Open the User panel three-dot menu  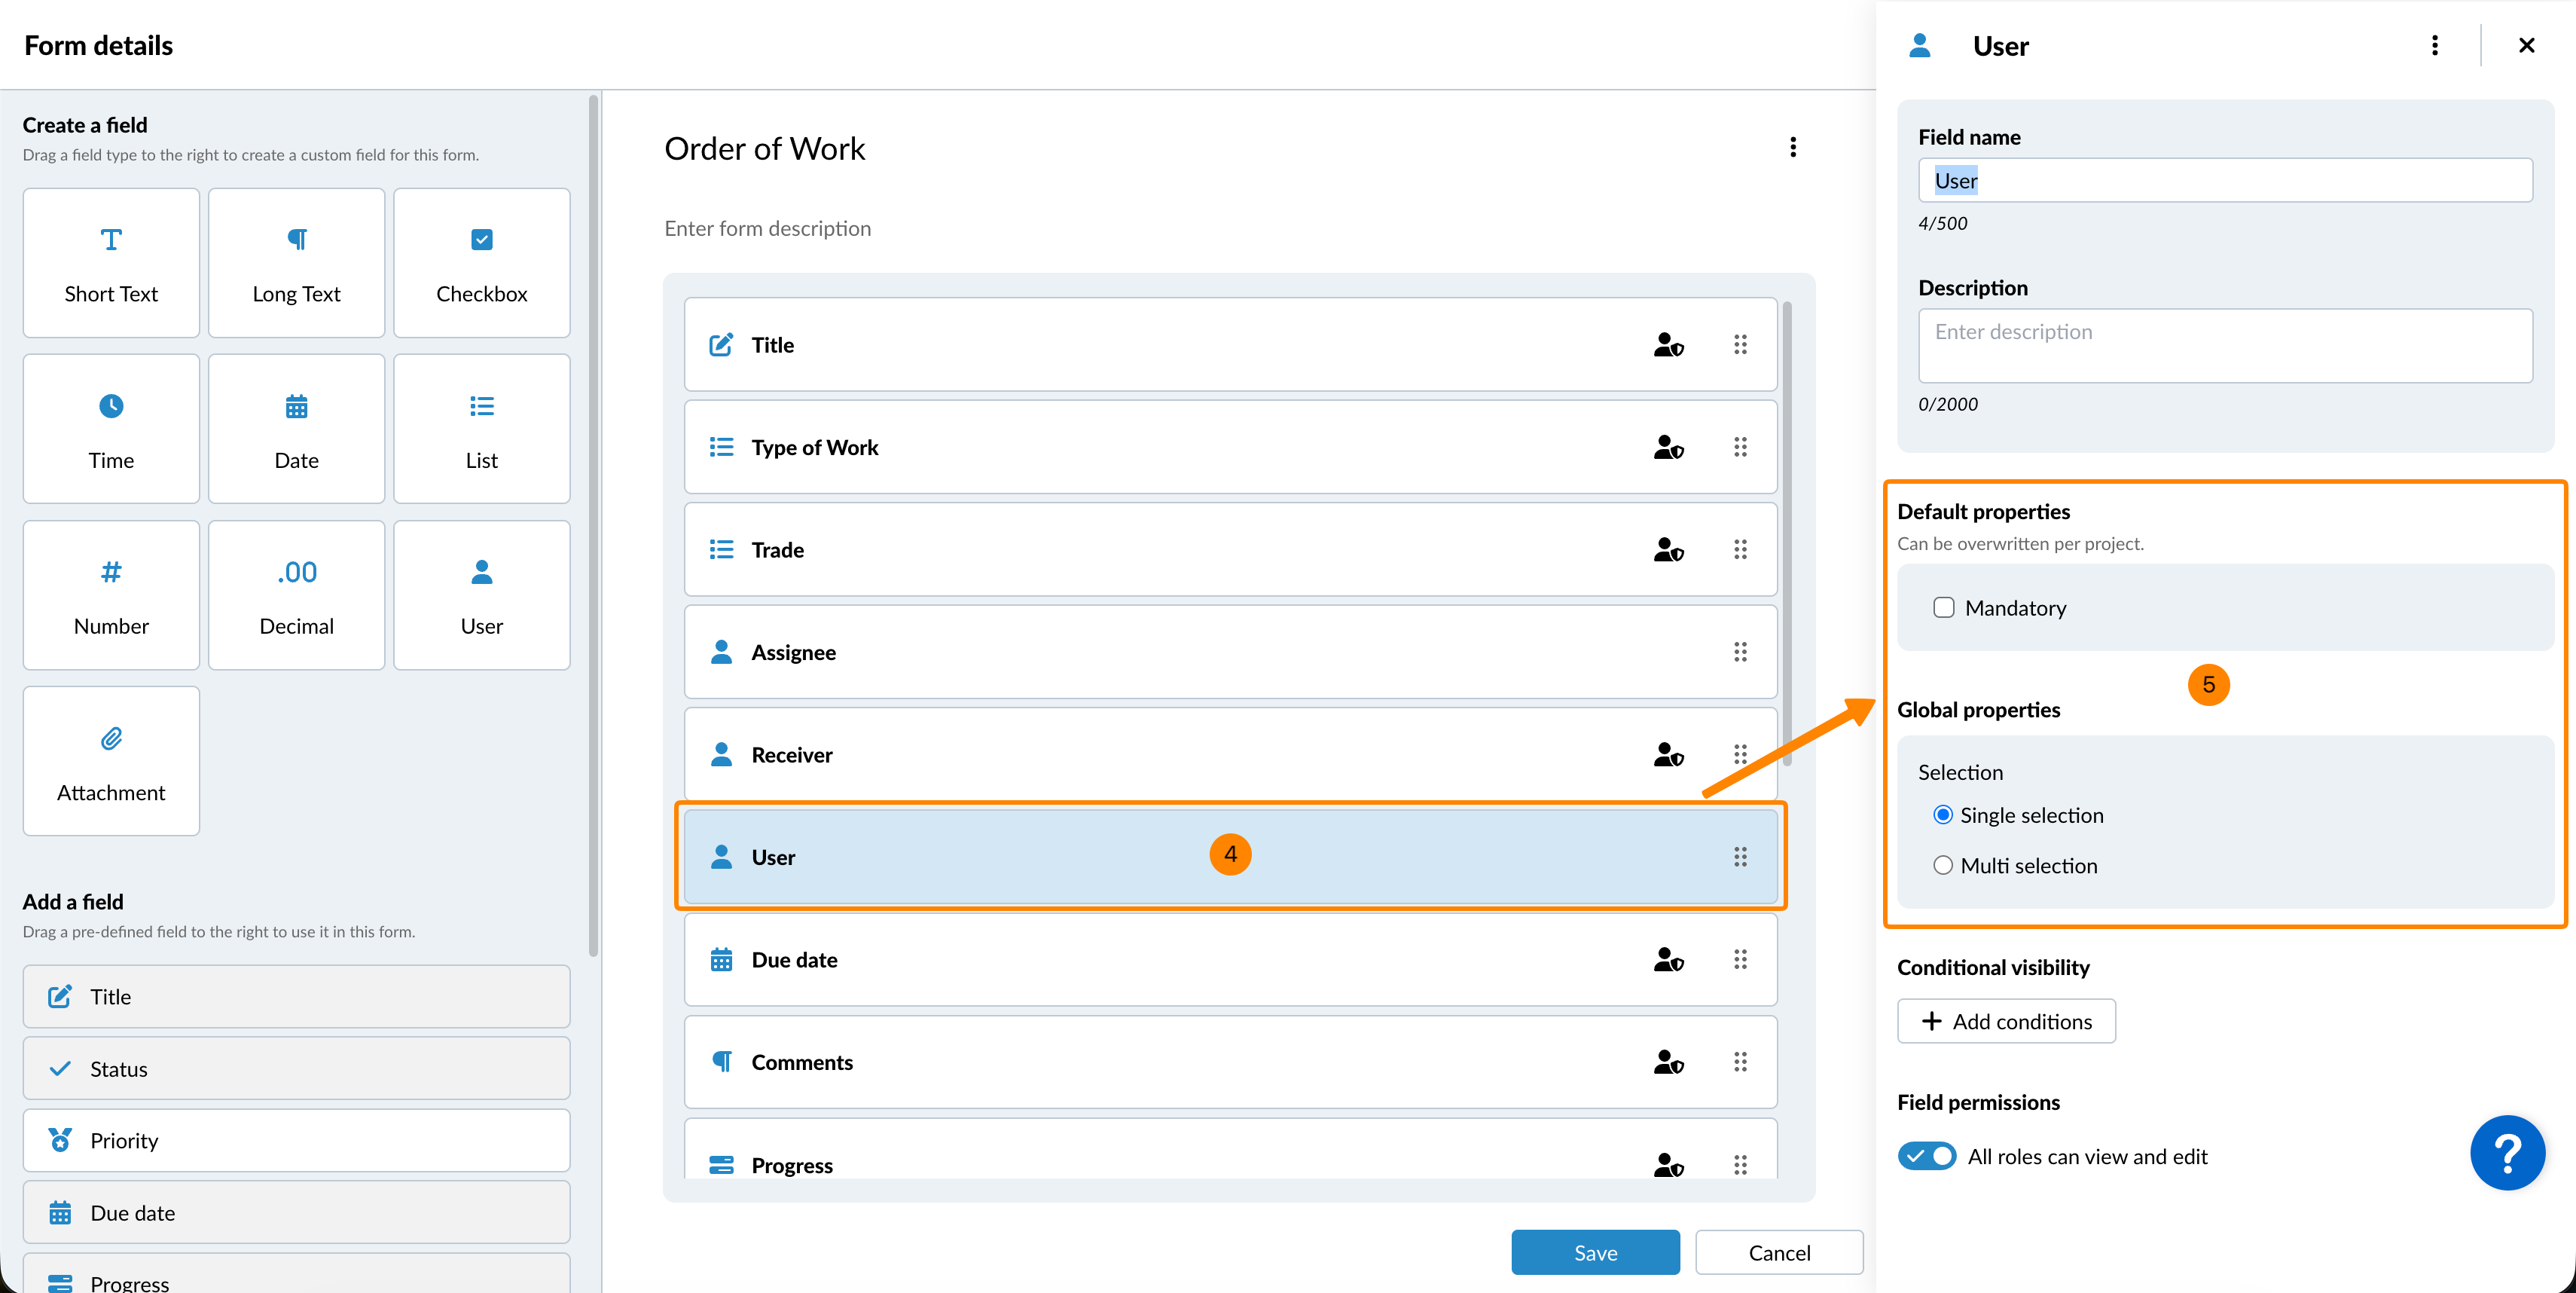(x=2434, y=46)
